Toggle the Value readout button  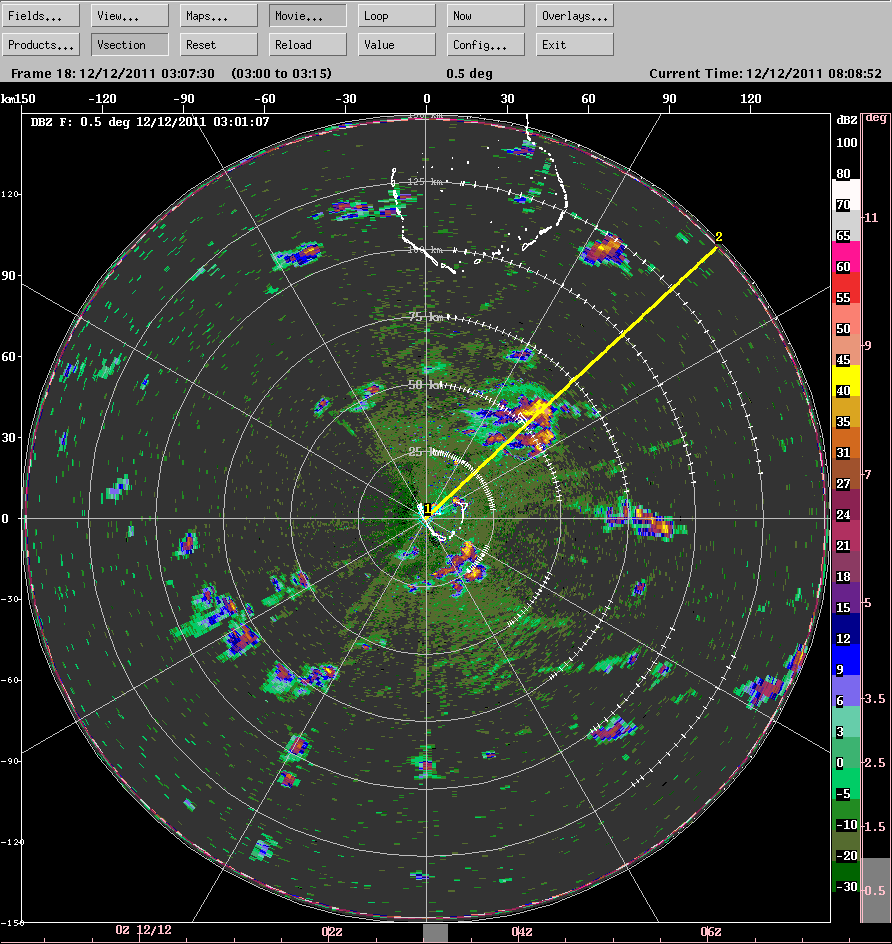[397, 45]
